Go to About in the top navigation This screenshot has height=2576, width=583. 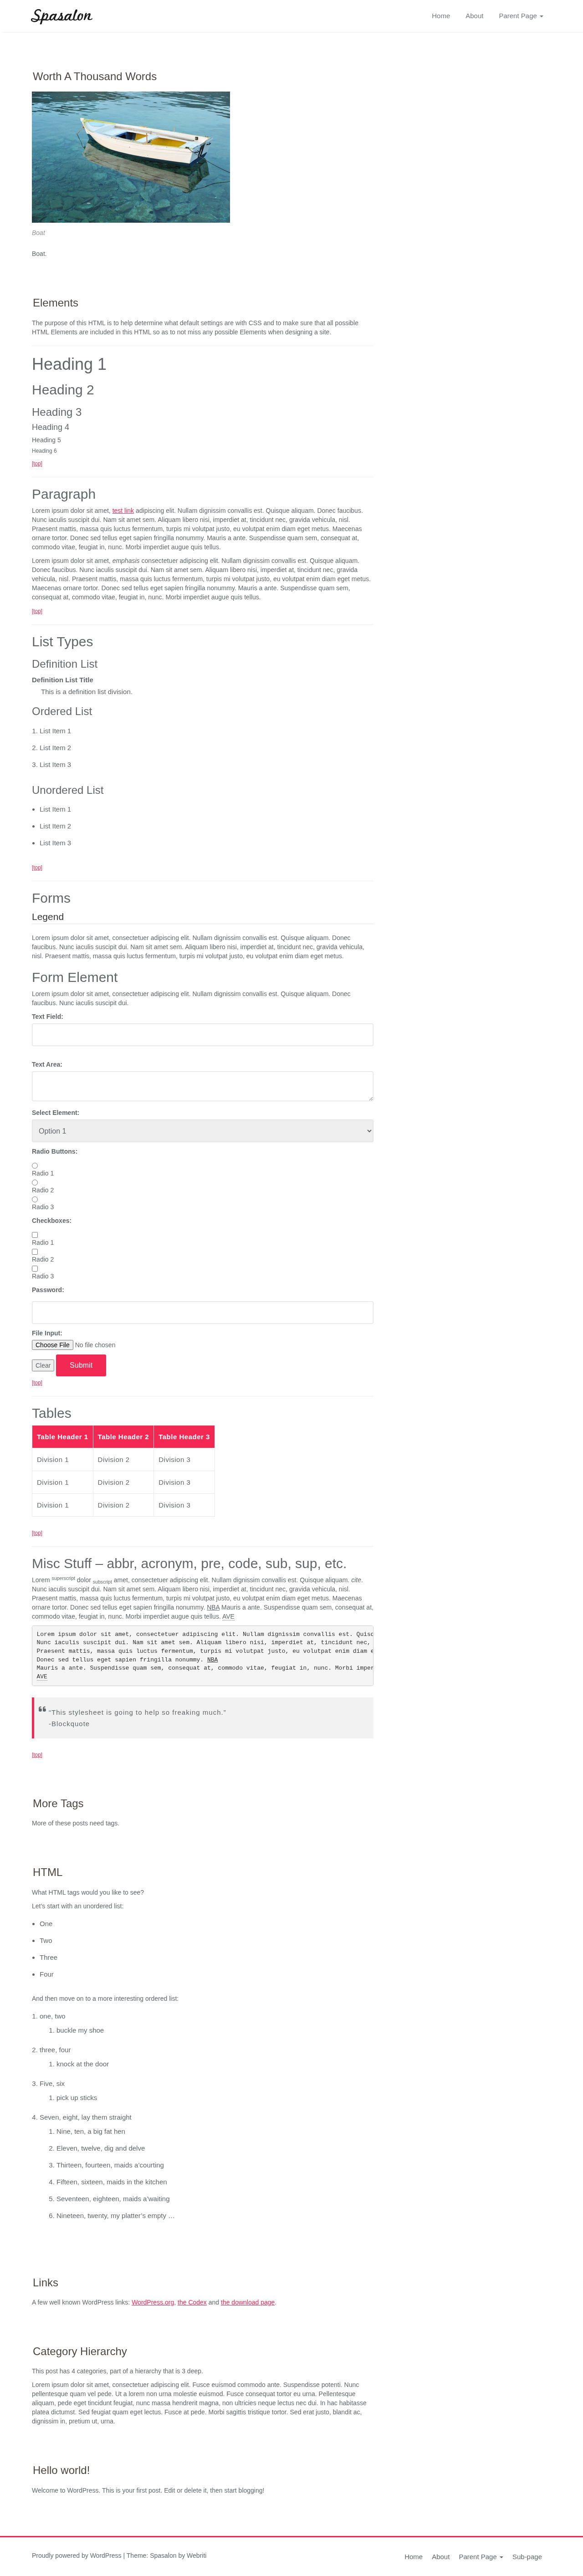click(474, 16)
